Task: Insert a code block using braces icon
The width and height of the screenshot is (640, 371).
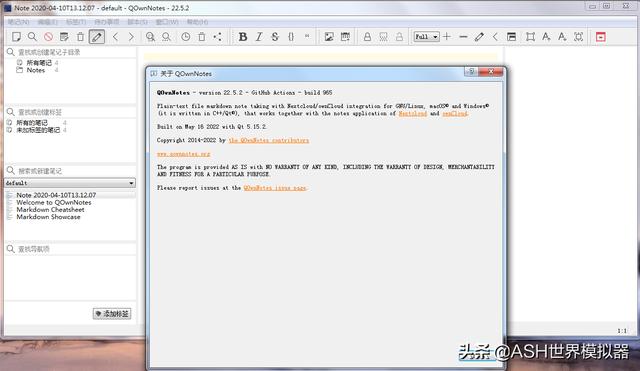Action: [291, 37]
